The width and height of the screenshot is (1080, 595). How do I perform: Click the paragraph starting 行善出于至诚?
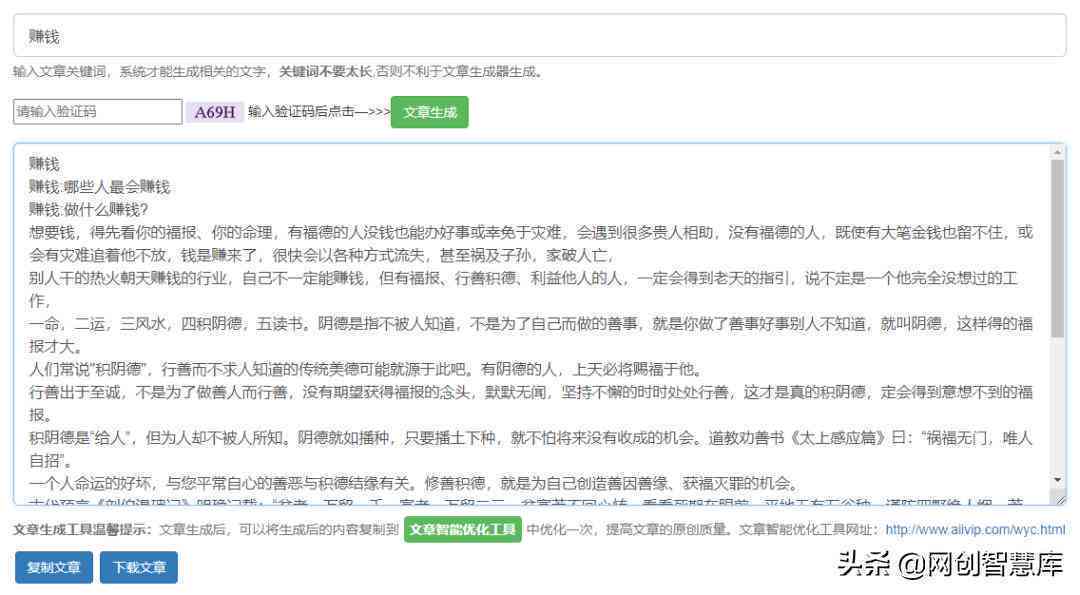pos(531,403)
